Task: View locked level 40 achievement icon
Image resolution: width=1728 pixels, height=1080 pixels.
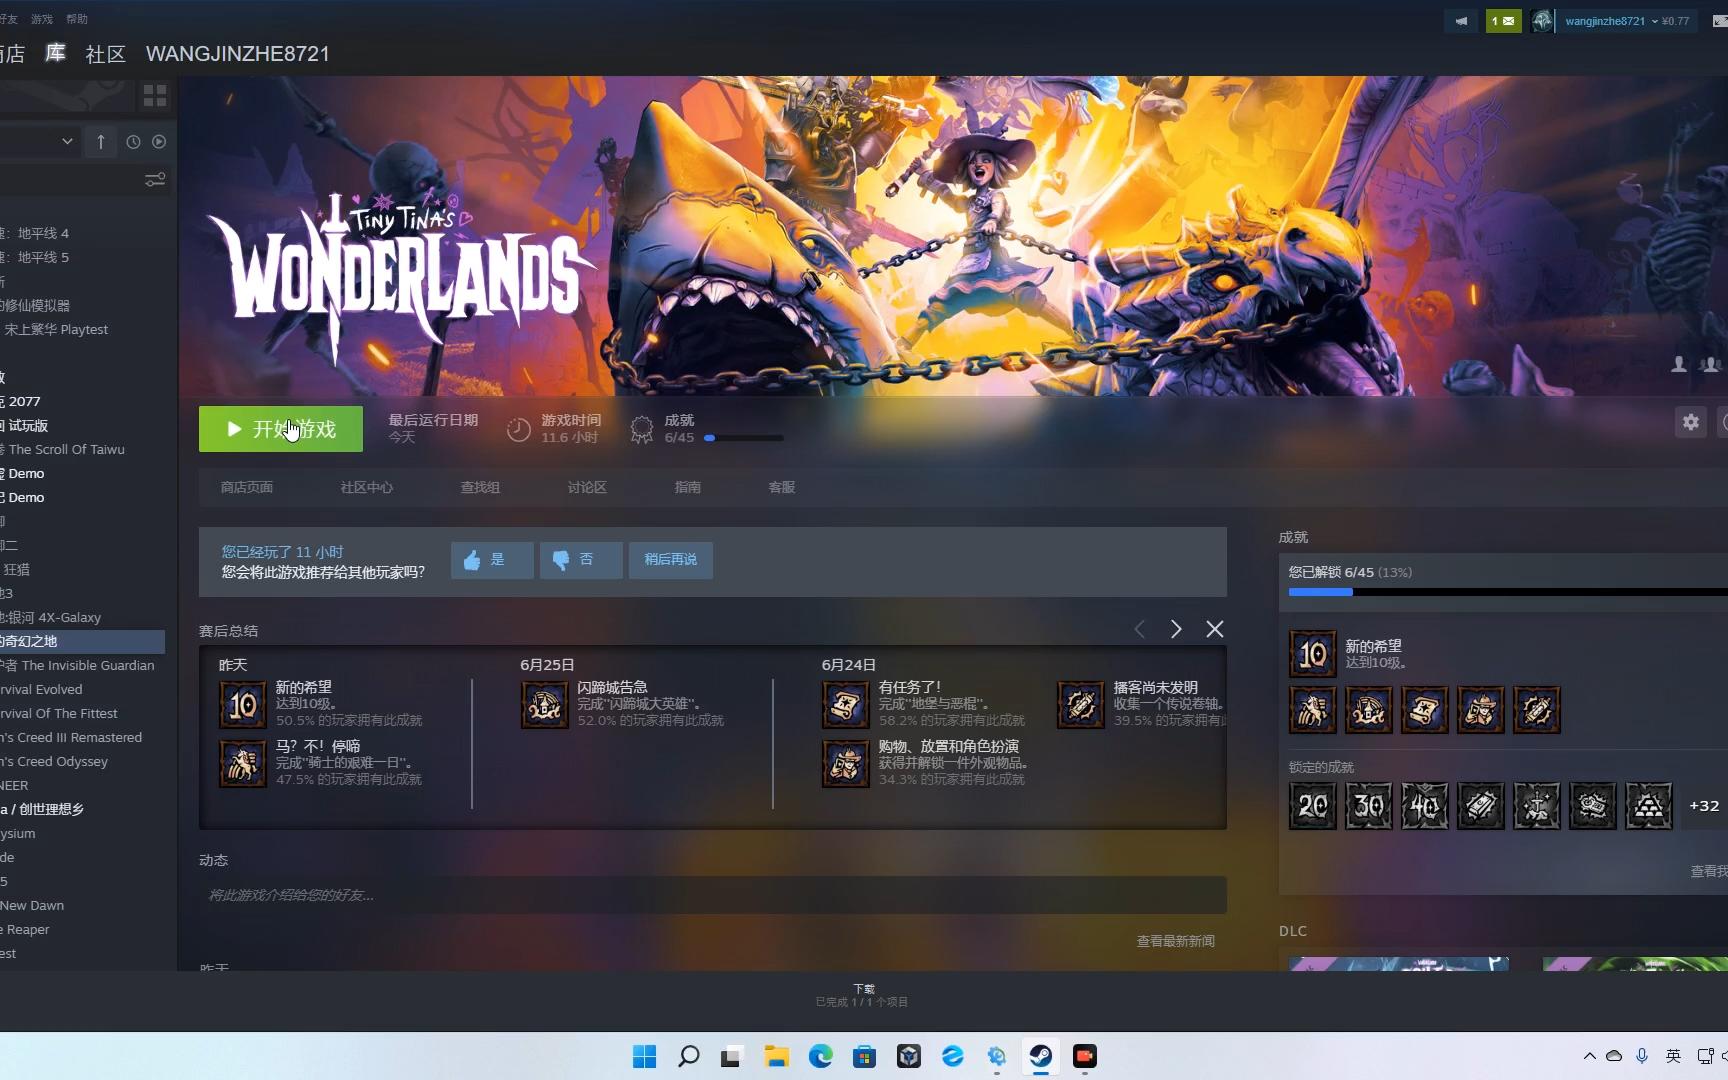Action: pos(1425,806)
